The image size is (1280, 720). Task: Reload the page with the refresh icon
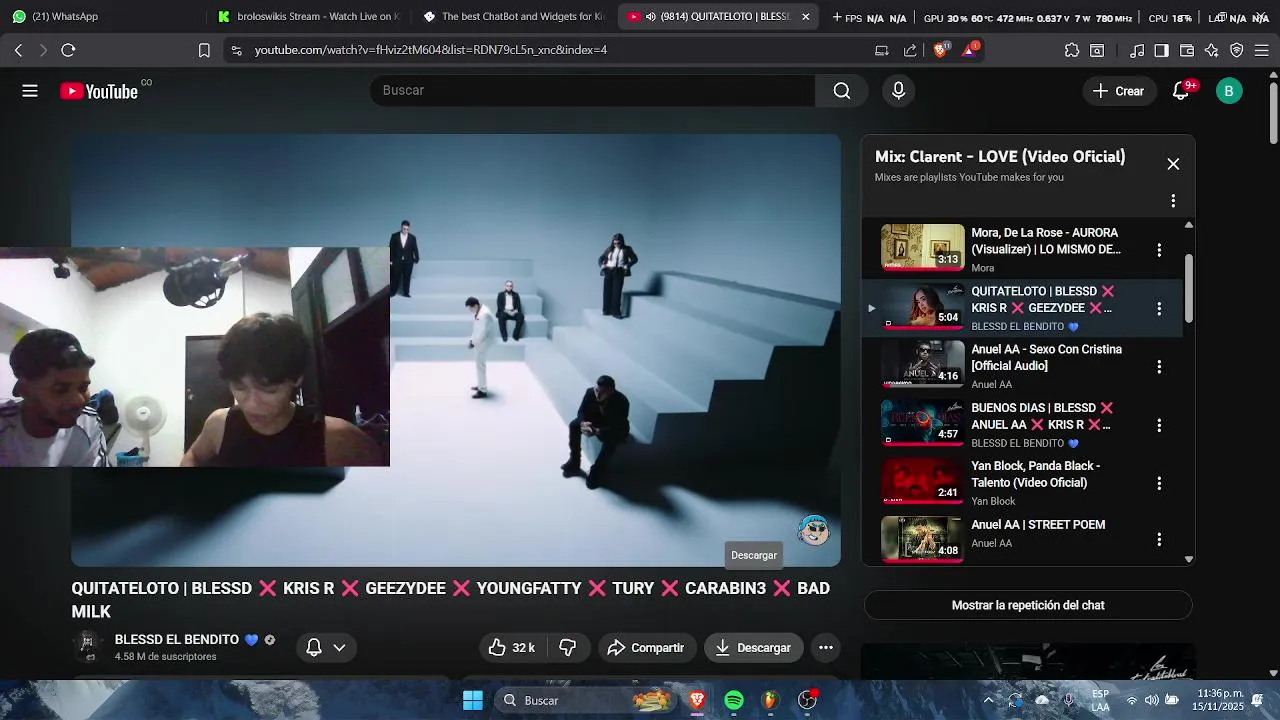tap(68, 50)
